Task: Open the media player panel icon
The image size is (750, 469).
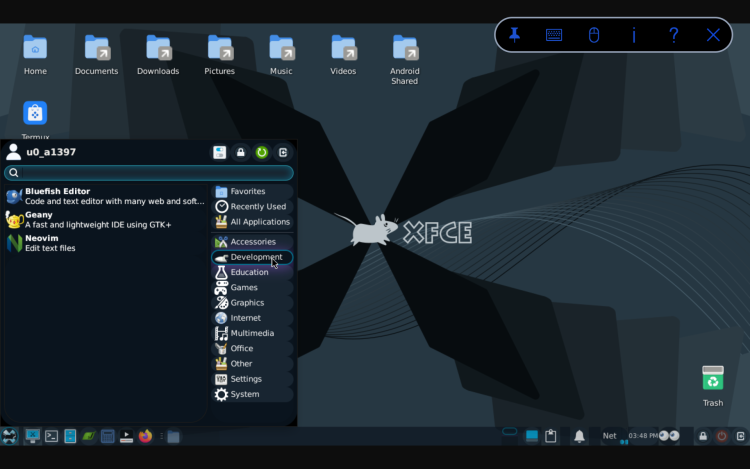Action: point(126,436)
